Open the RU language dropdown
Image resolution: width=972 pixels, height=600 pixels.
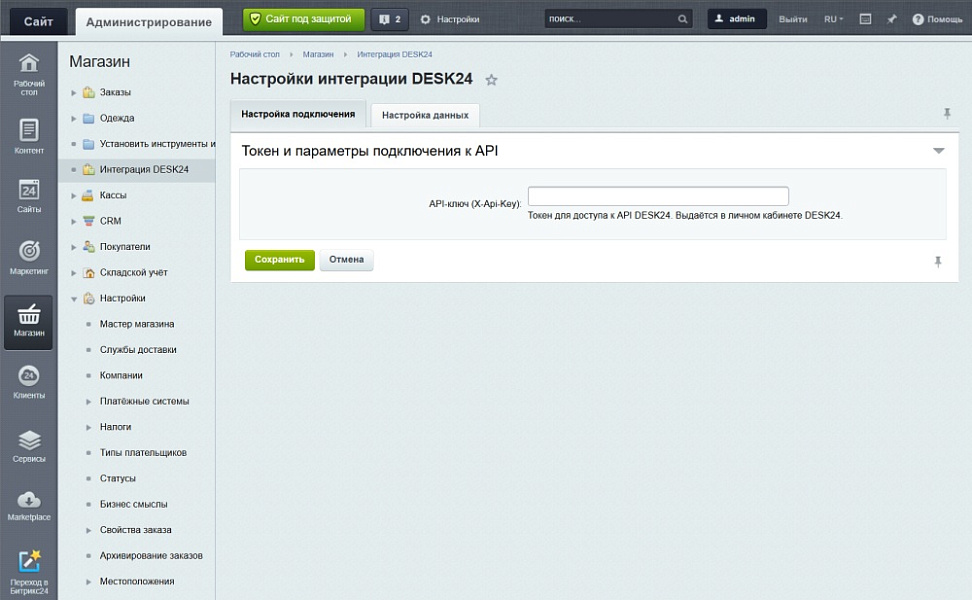833,19
